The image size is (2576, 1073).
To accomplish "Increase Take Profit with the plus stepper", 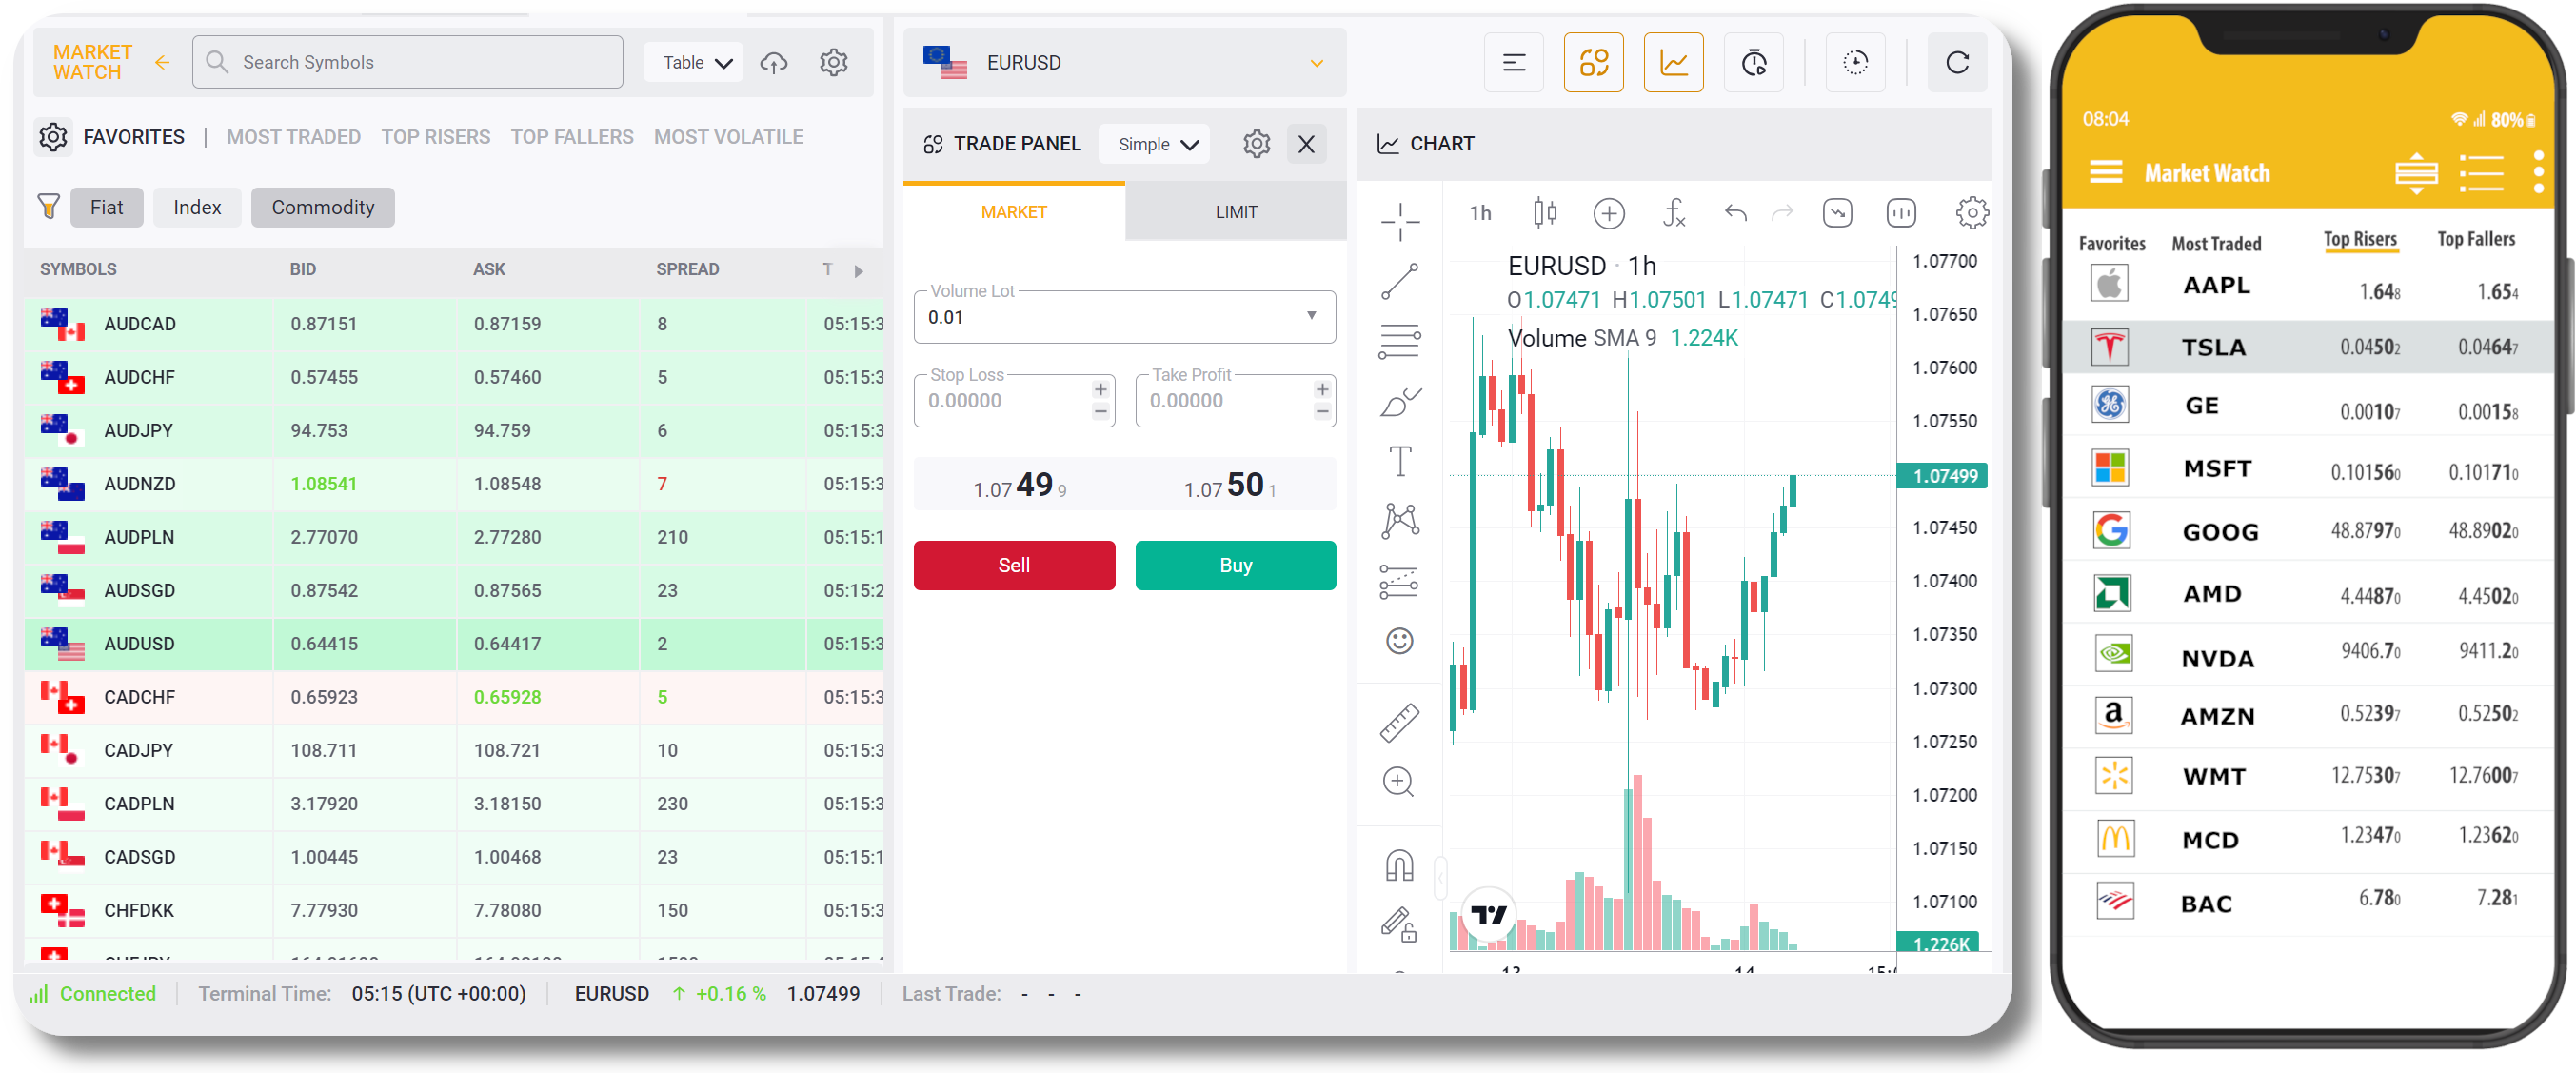I will pyautogui.click(x=1322, y=389).
